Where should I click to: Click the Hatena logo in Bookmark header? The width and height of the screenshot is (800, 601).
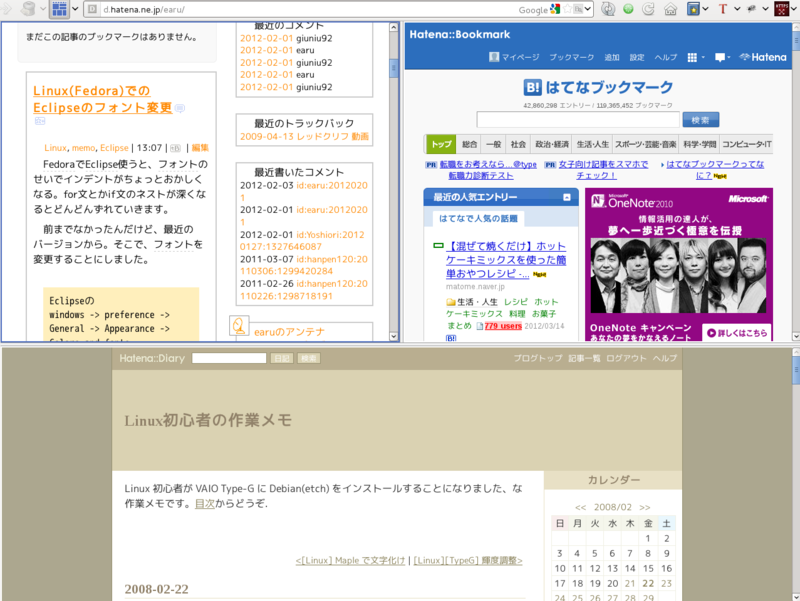(763, 57)
